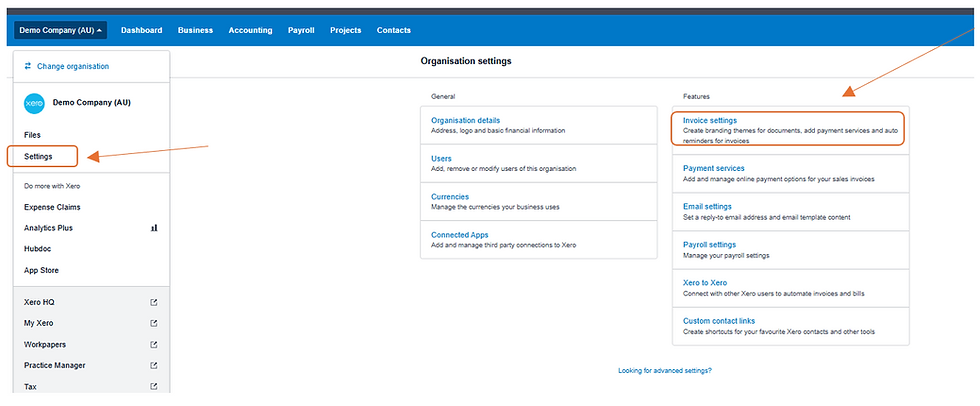
Task: Open Practice Manager
Action: tap(54, 365)
